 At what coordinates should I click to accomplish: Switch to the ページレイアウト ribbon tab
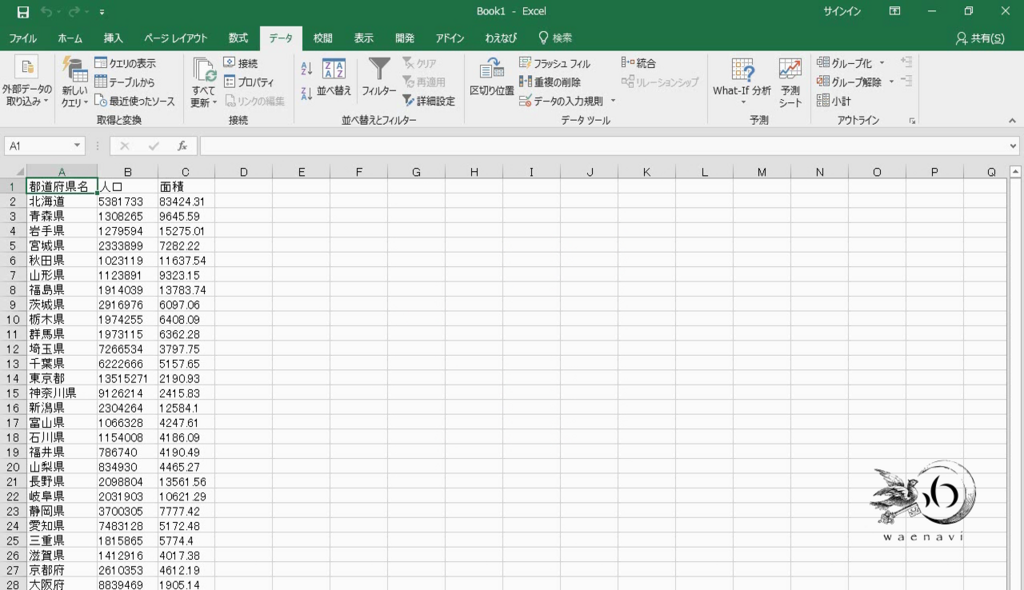[x=175, y=38]
